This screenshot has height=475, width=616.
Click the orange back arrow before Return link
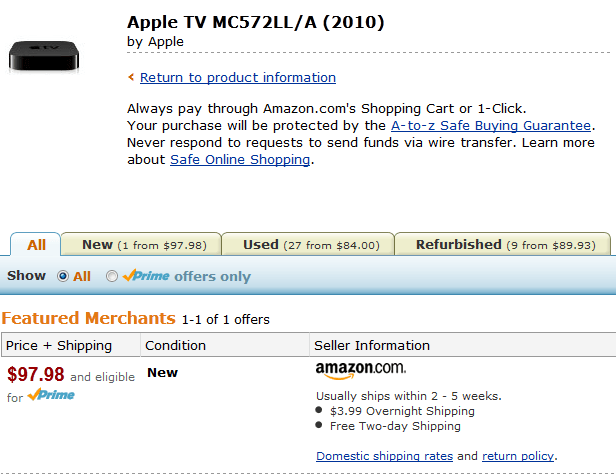point(131,77)
